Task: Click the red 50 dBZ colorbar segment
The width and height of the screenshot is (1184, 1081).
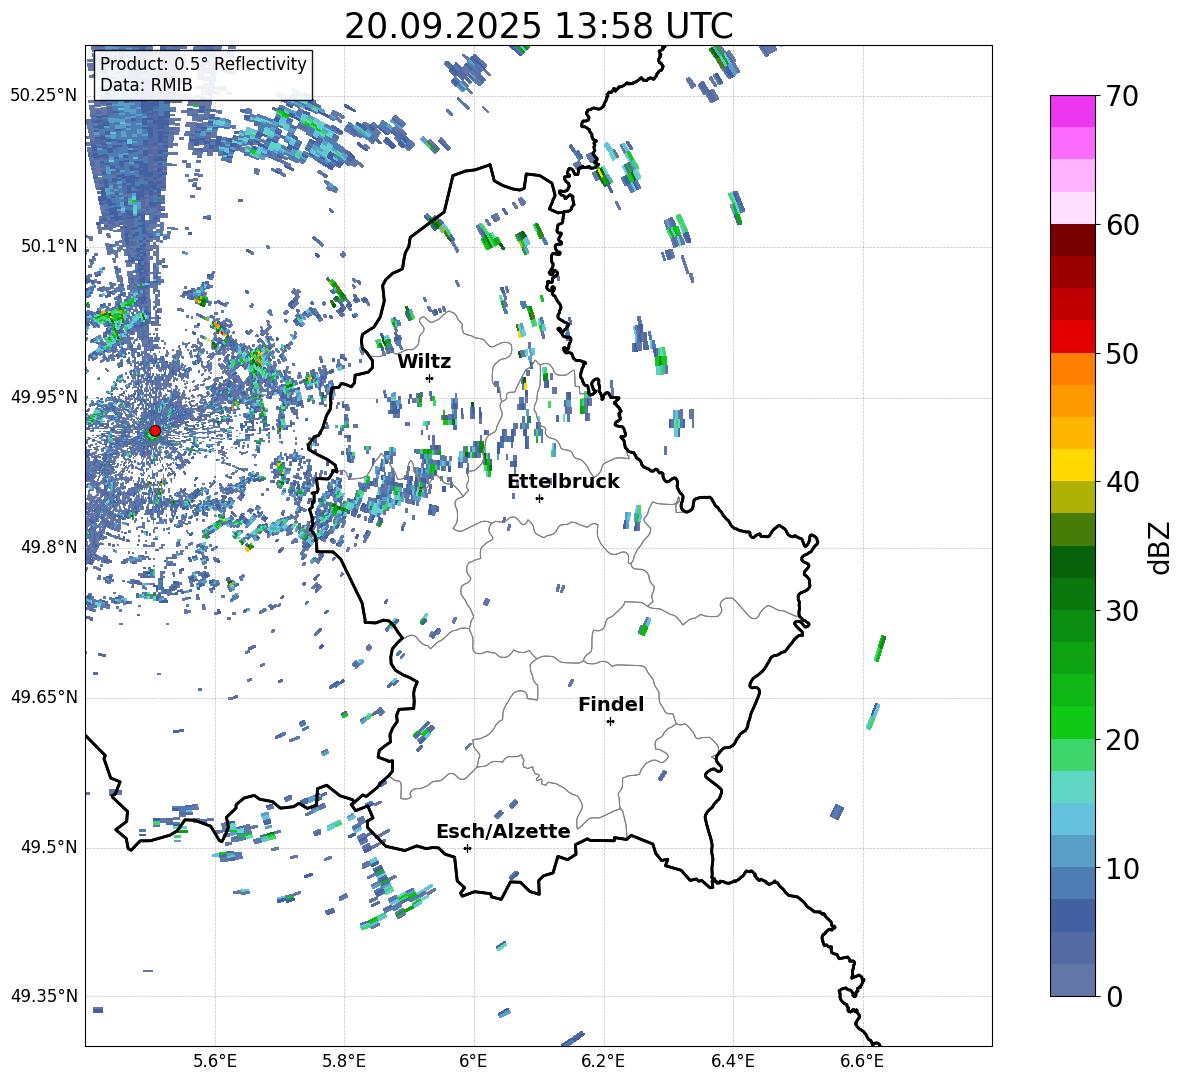Action: point(1072,337)
